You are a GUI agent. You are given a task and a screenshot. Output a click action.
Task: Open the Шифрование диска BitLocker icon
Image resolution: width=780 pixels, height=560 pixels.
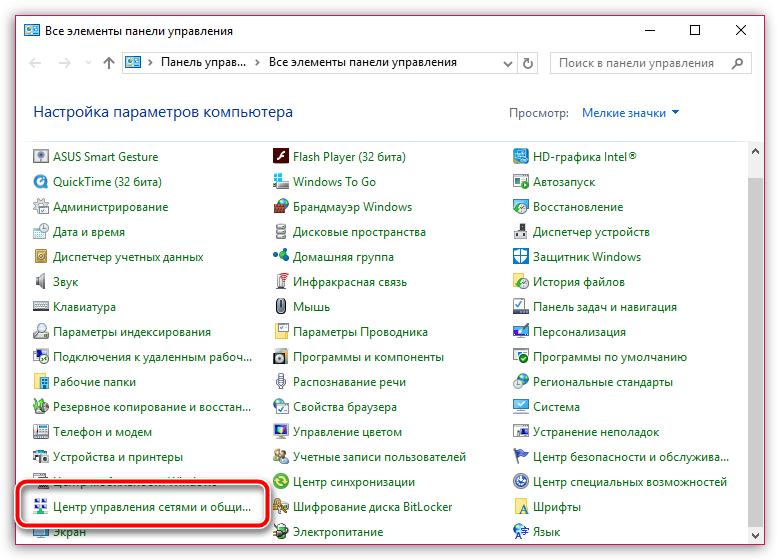coord(281,507)
